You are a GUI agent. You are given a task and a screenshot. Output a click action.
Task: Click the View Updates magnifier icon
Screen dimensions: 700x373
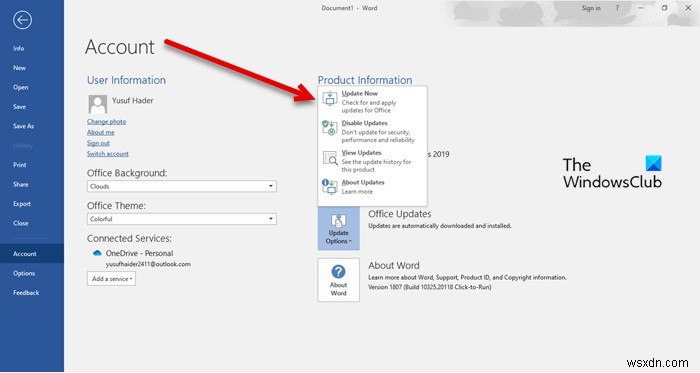(x=330, y=158)
